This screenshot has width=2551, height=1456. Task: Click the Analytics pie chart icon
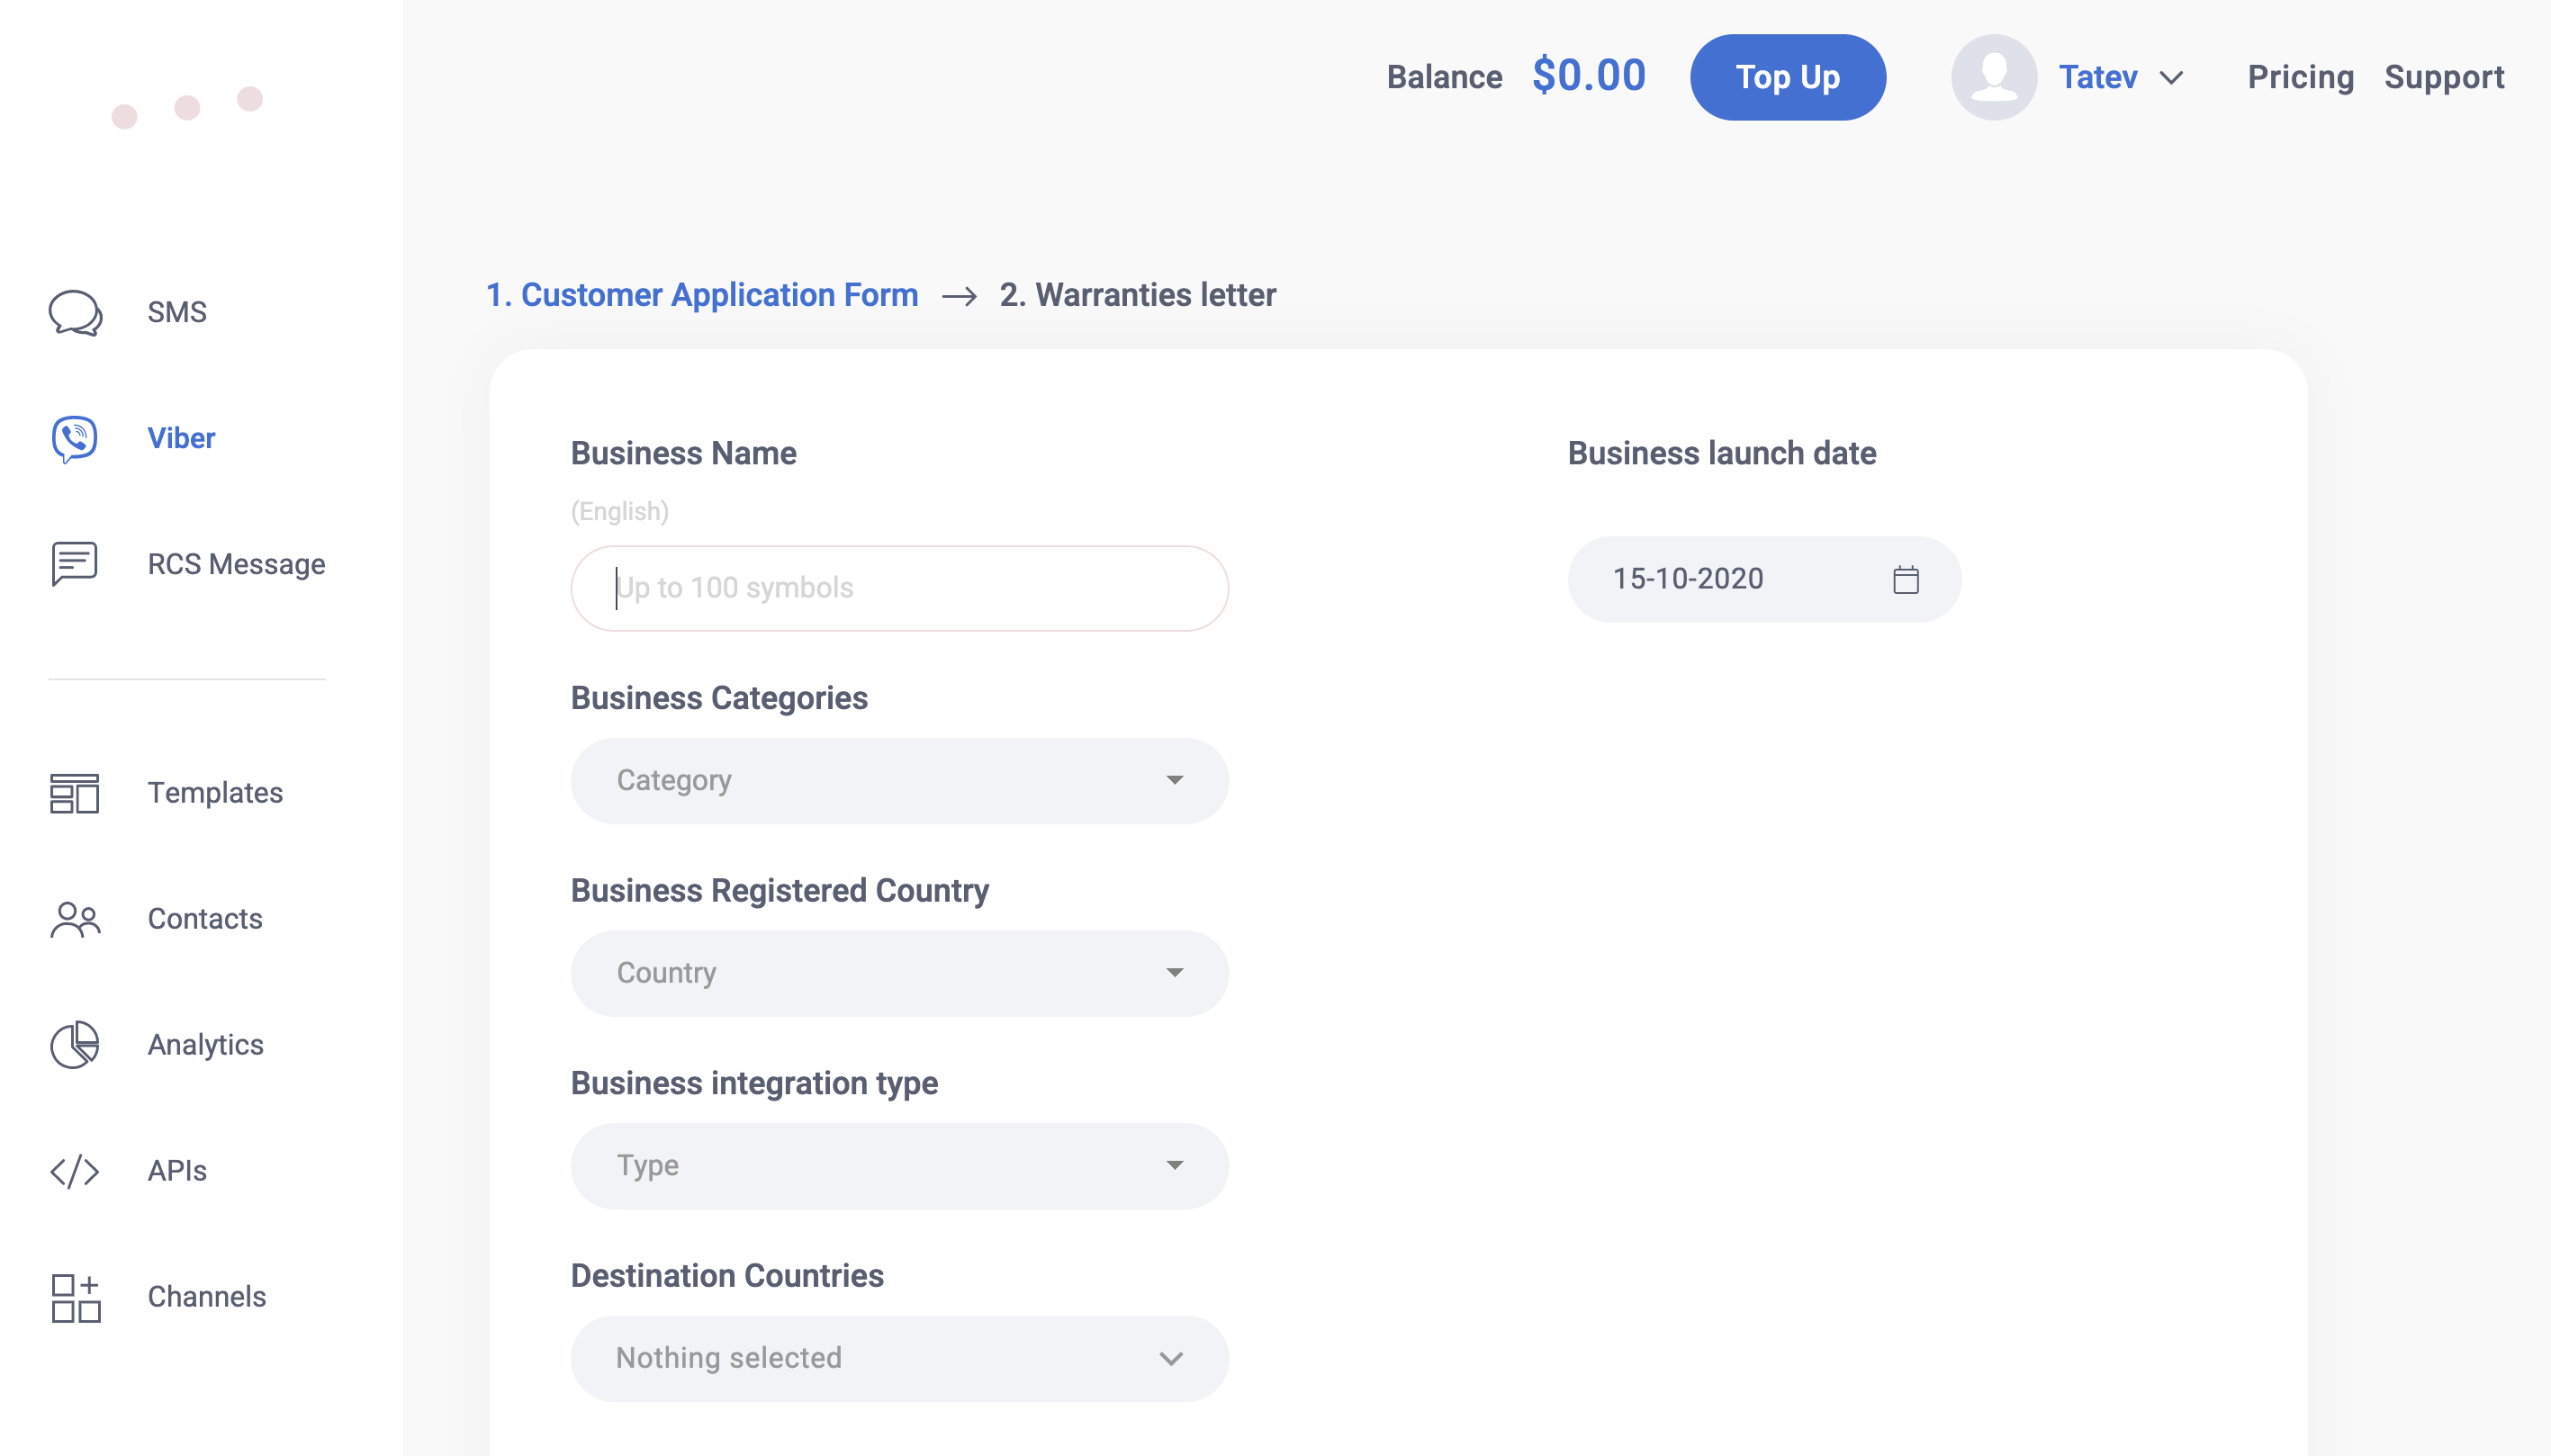(x=75, y=1045)
